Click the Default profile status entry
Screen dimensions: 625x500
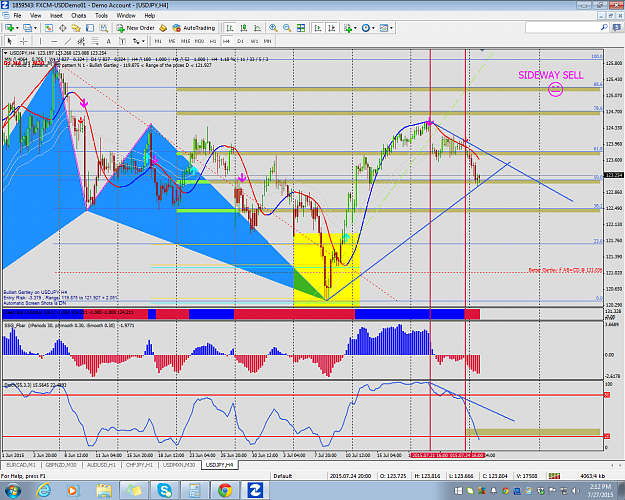(283, 476)
